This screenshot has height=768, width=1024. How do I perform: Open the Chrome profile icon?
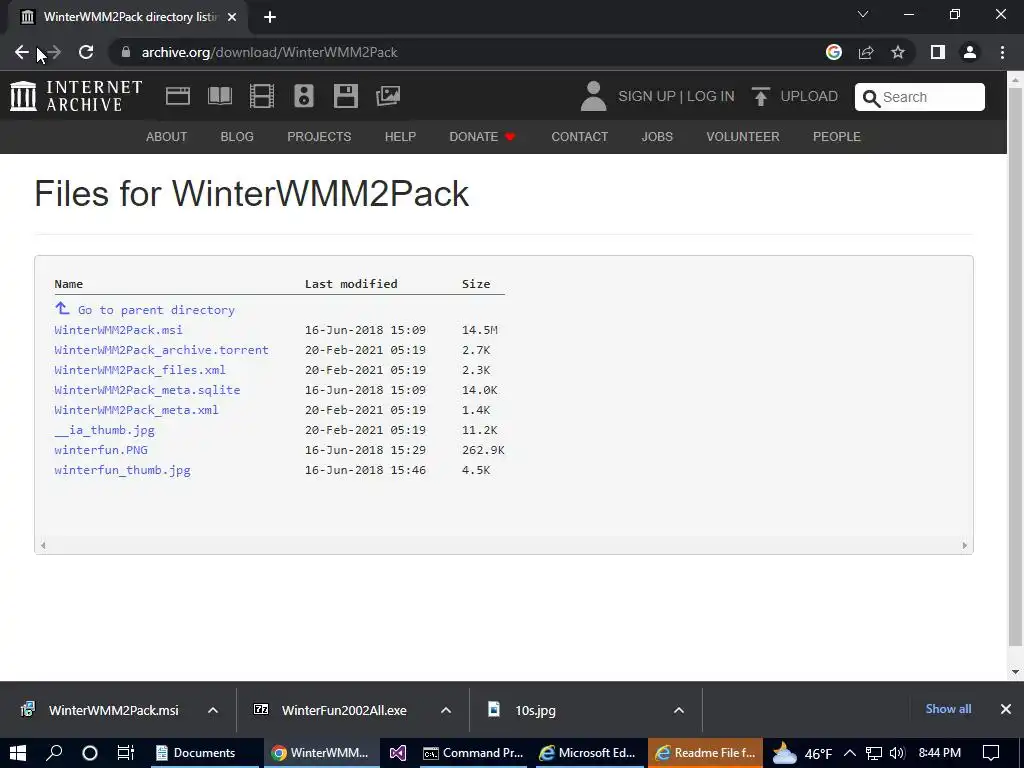point(970,52)
